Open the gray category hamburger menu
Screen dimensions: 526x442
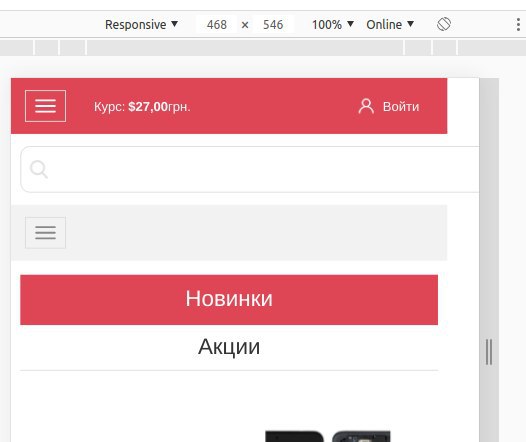(x=45, y=232)
